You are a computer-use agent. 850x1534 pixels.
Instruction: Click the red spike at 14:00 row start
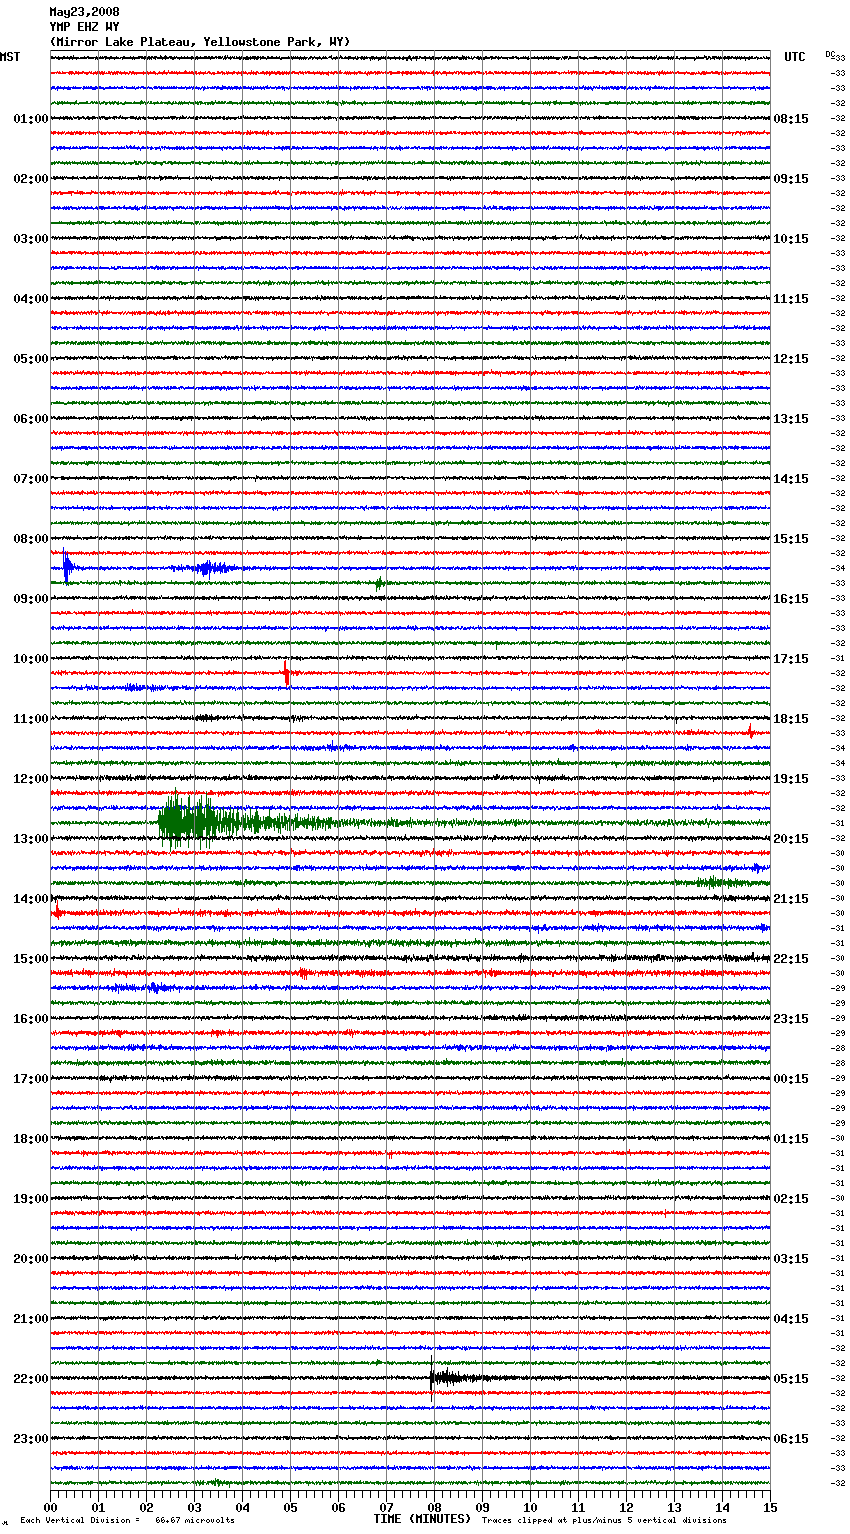pyautogui.click(x=57, y=911)
